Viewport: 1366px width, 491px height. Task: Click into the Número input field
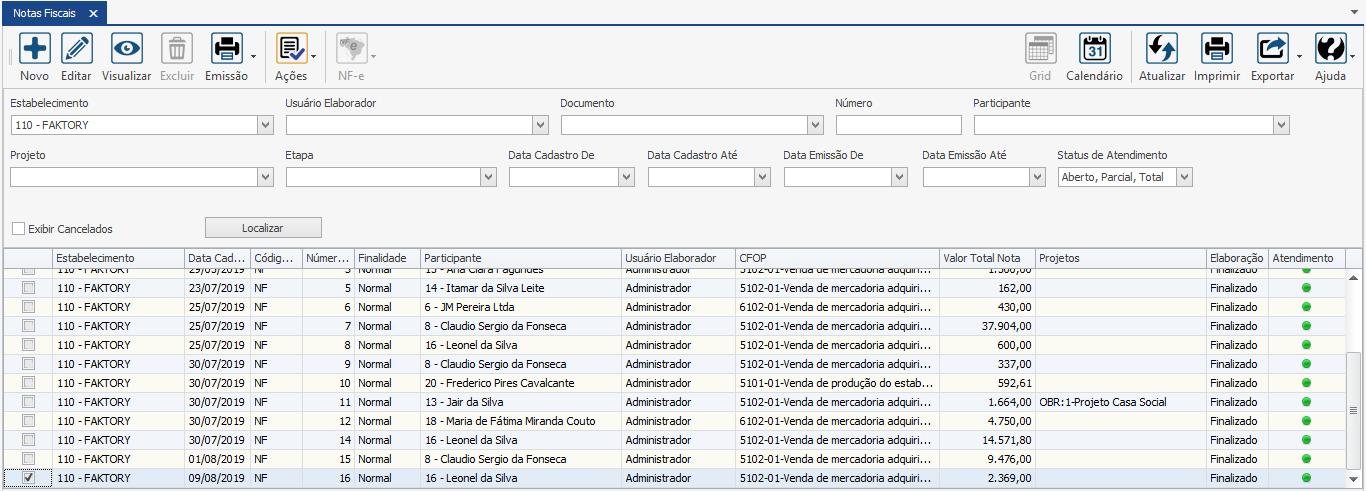click(x=898, y=125)
